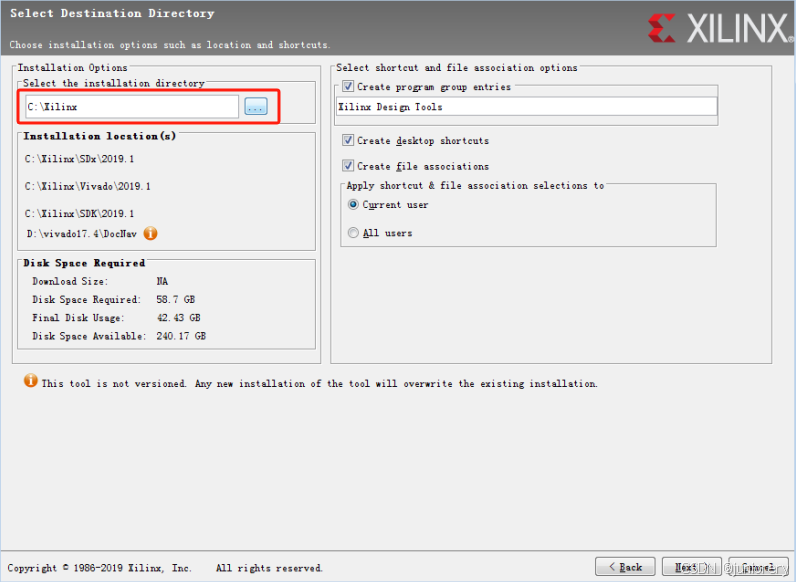Click the C:\Xilinx\Vivado\2019.1 location
The image size is (796, 582).
point(88,186)
